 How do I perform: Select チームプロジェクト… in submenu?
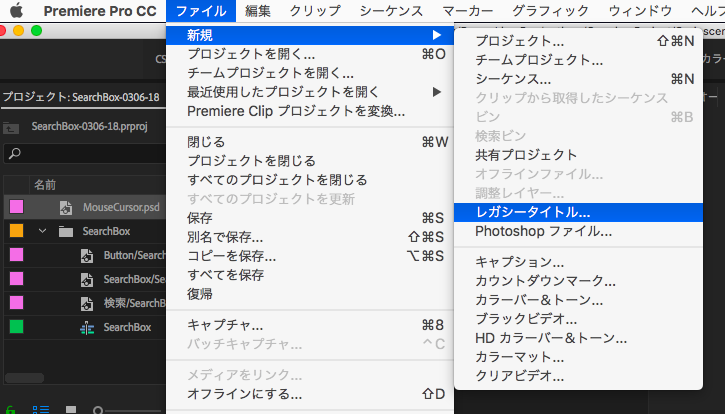click(x=578, y=60)
